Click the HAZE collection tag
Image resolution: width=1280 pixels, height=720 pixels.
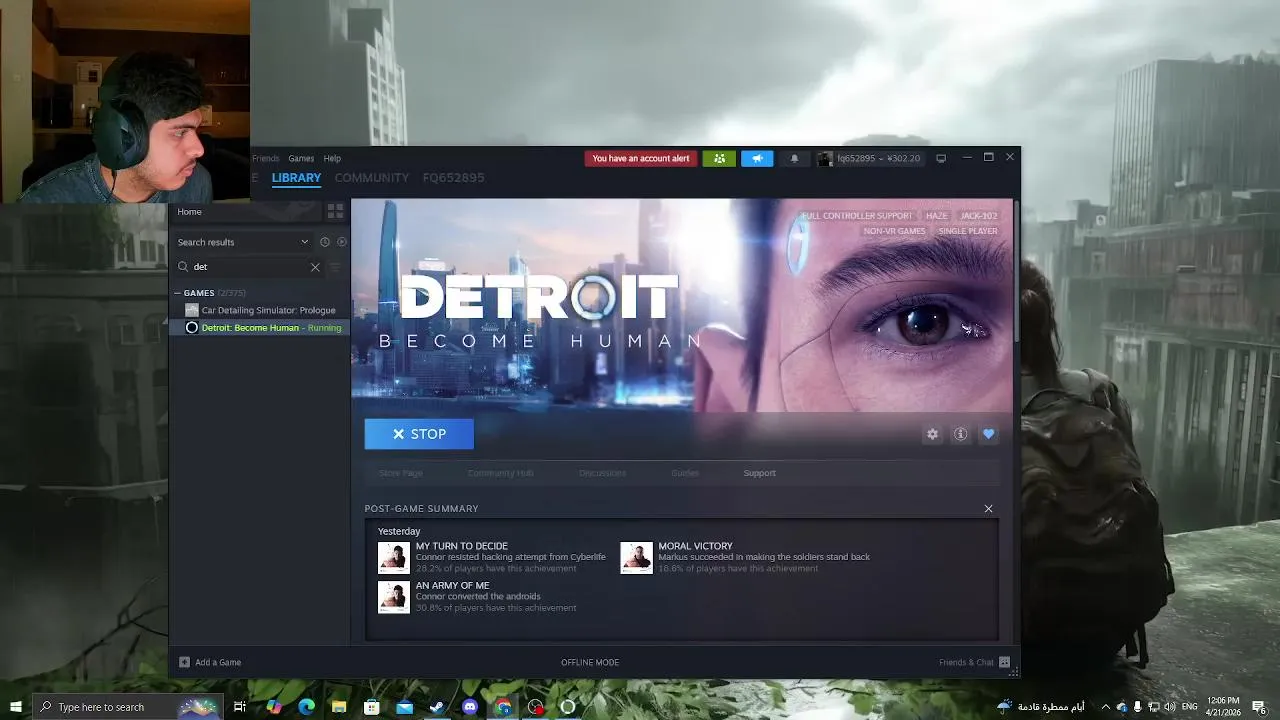pyautogui.click(x=936, y=216)
